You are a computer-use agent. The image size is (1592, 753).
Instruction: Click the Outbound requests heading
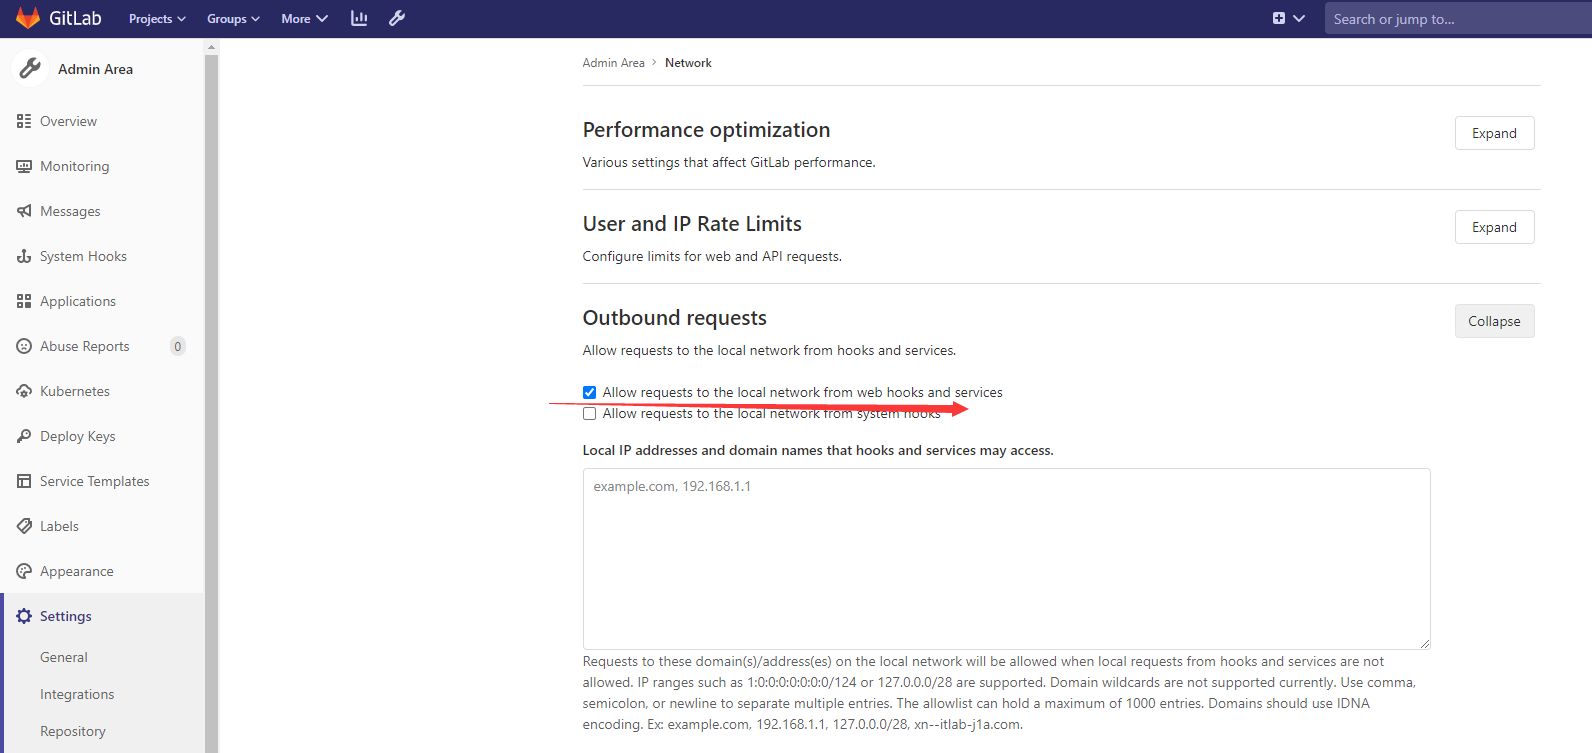pos(674,318)
